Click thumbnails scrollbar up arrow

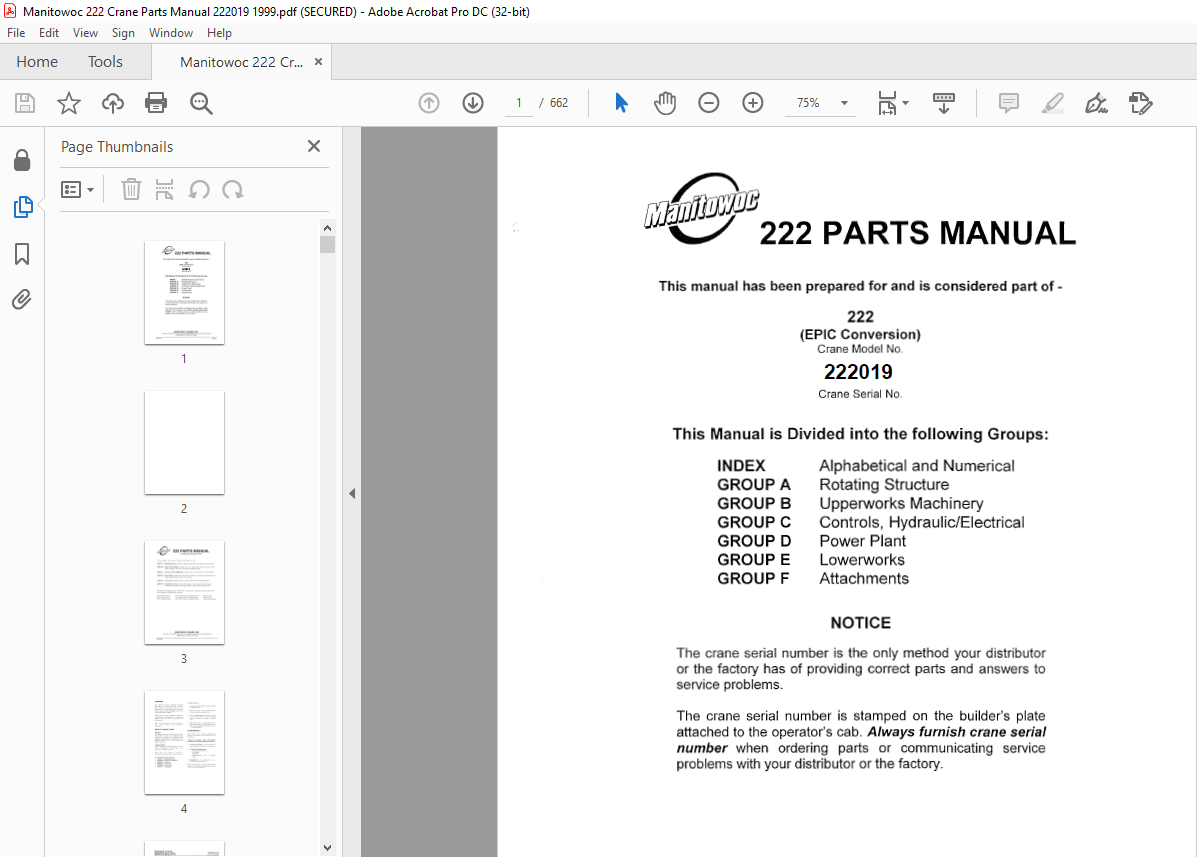tap(327, 228)
